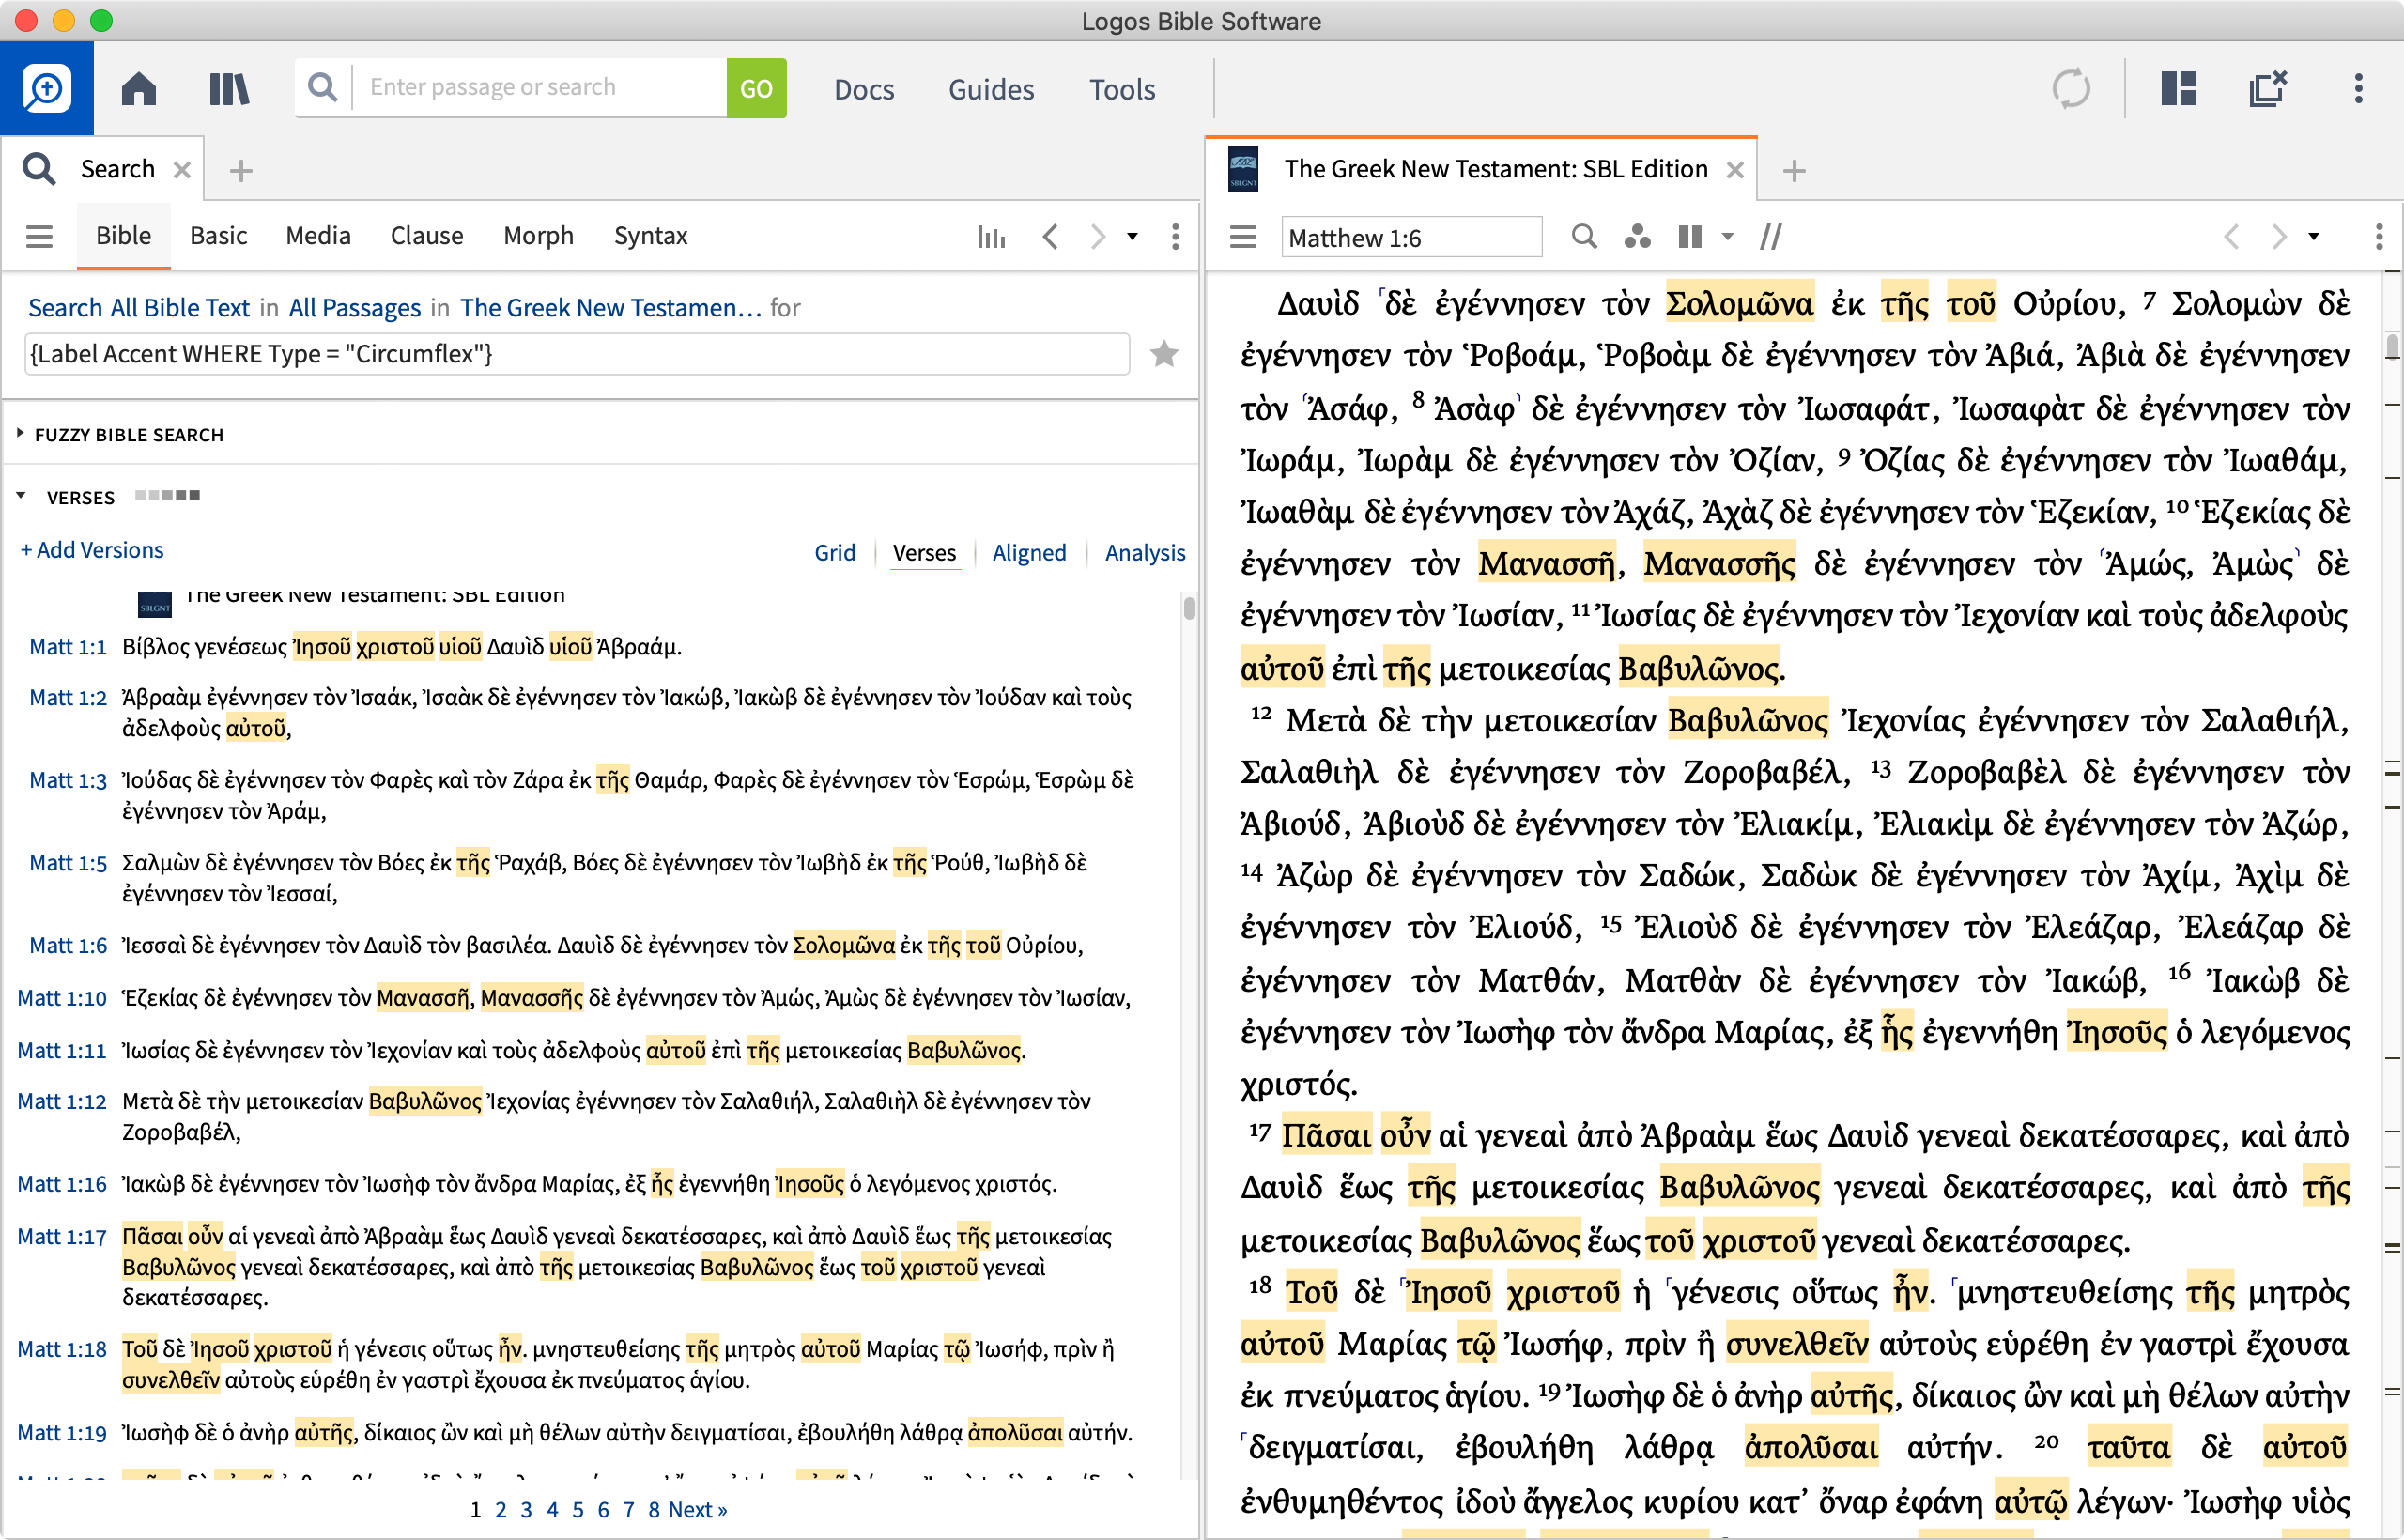Click the search results scrollbar thumb

(x=1189, y=607)
